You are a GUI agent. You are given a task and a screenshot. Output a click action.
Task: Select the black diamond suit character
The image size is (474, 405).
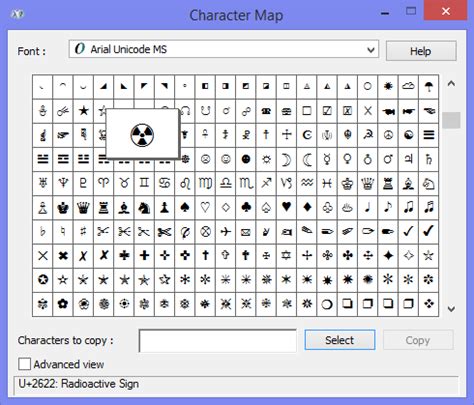pyautogui.click(x=307, y=208)
